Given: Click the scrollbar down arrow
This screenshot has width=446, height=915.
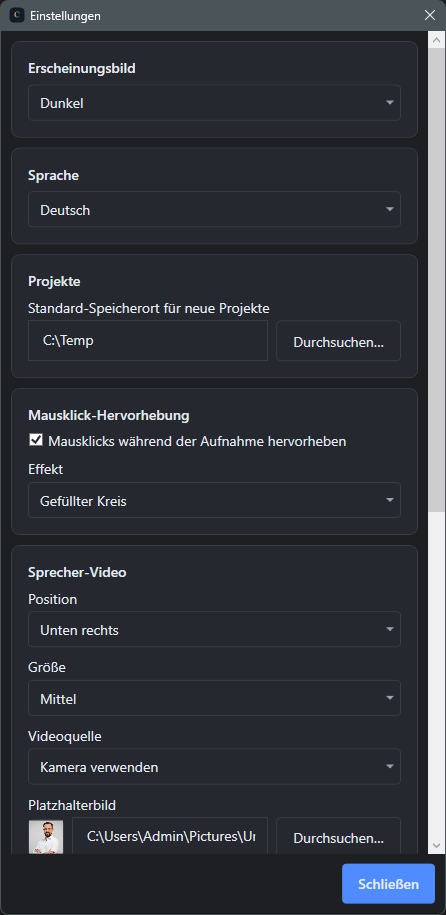Looking at the screenshot, I should point(437,845).
